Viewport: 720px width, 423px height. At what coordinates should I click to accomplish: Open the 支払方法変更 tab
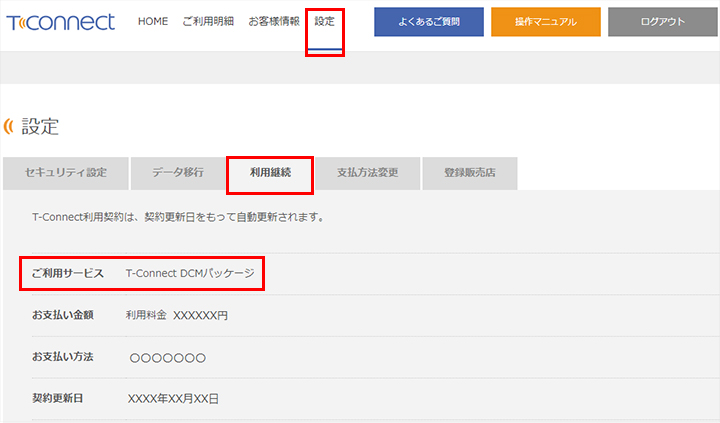[367, 173]
